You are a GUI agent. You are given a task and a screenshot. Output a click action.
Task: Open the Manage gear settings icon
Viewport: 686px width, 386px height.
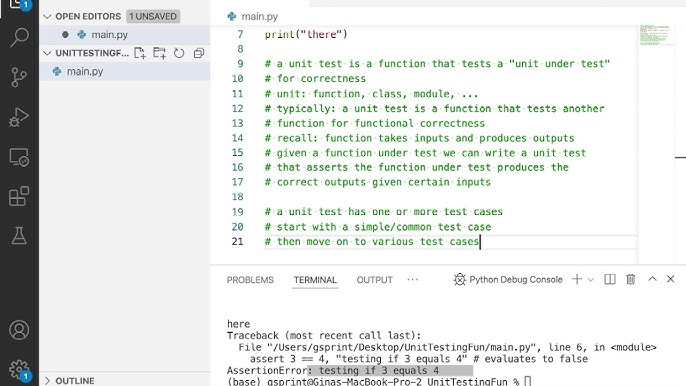point(19,370)
